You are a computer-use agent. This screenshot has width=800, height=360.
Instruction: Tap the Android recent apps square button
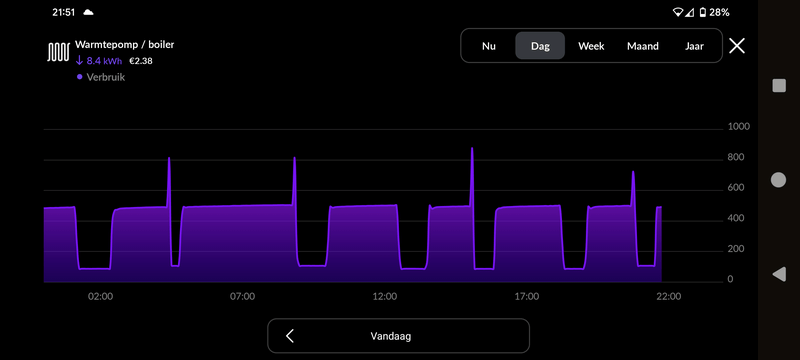779,86
